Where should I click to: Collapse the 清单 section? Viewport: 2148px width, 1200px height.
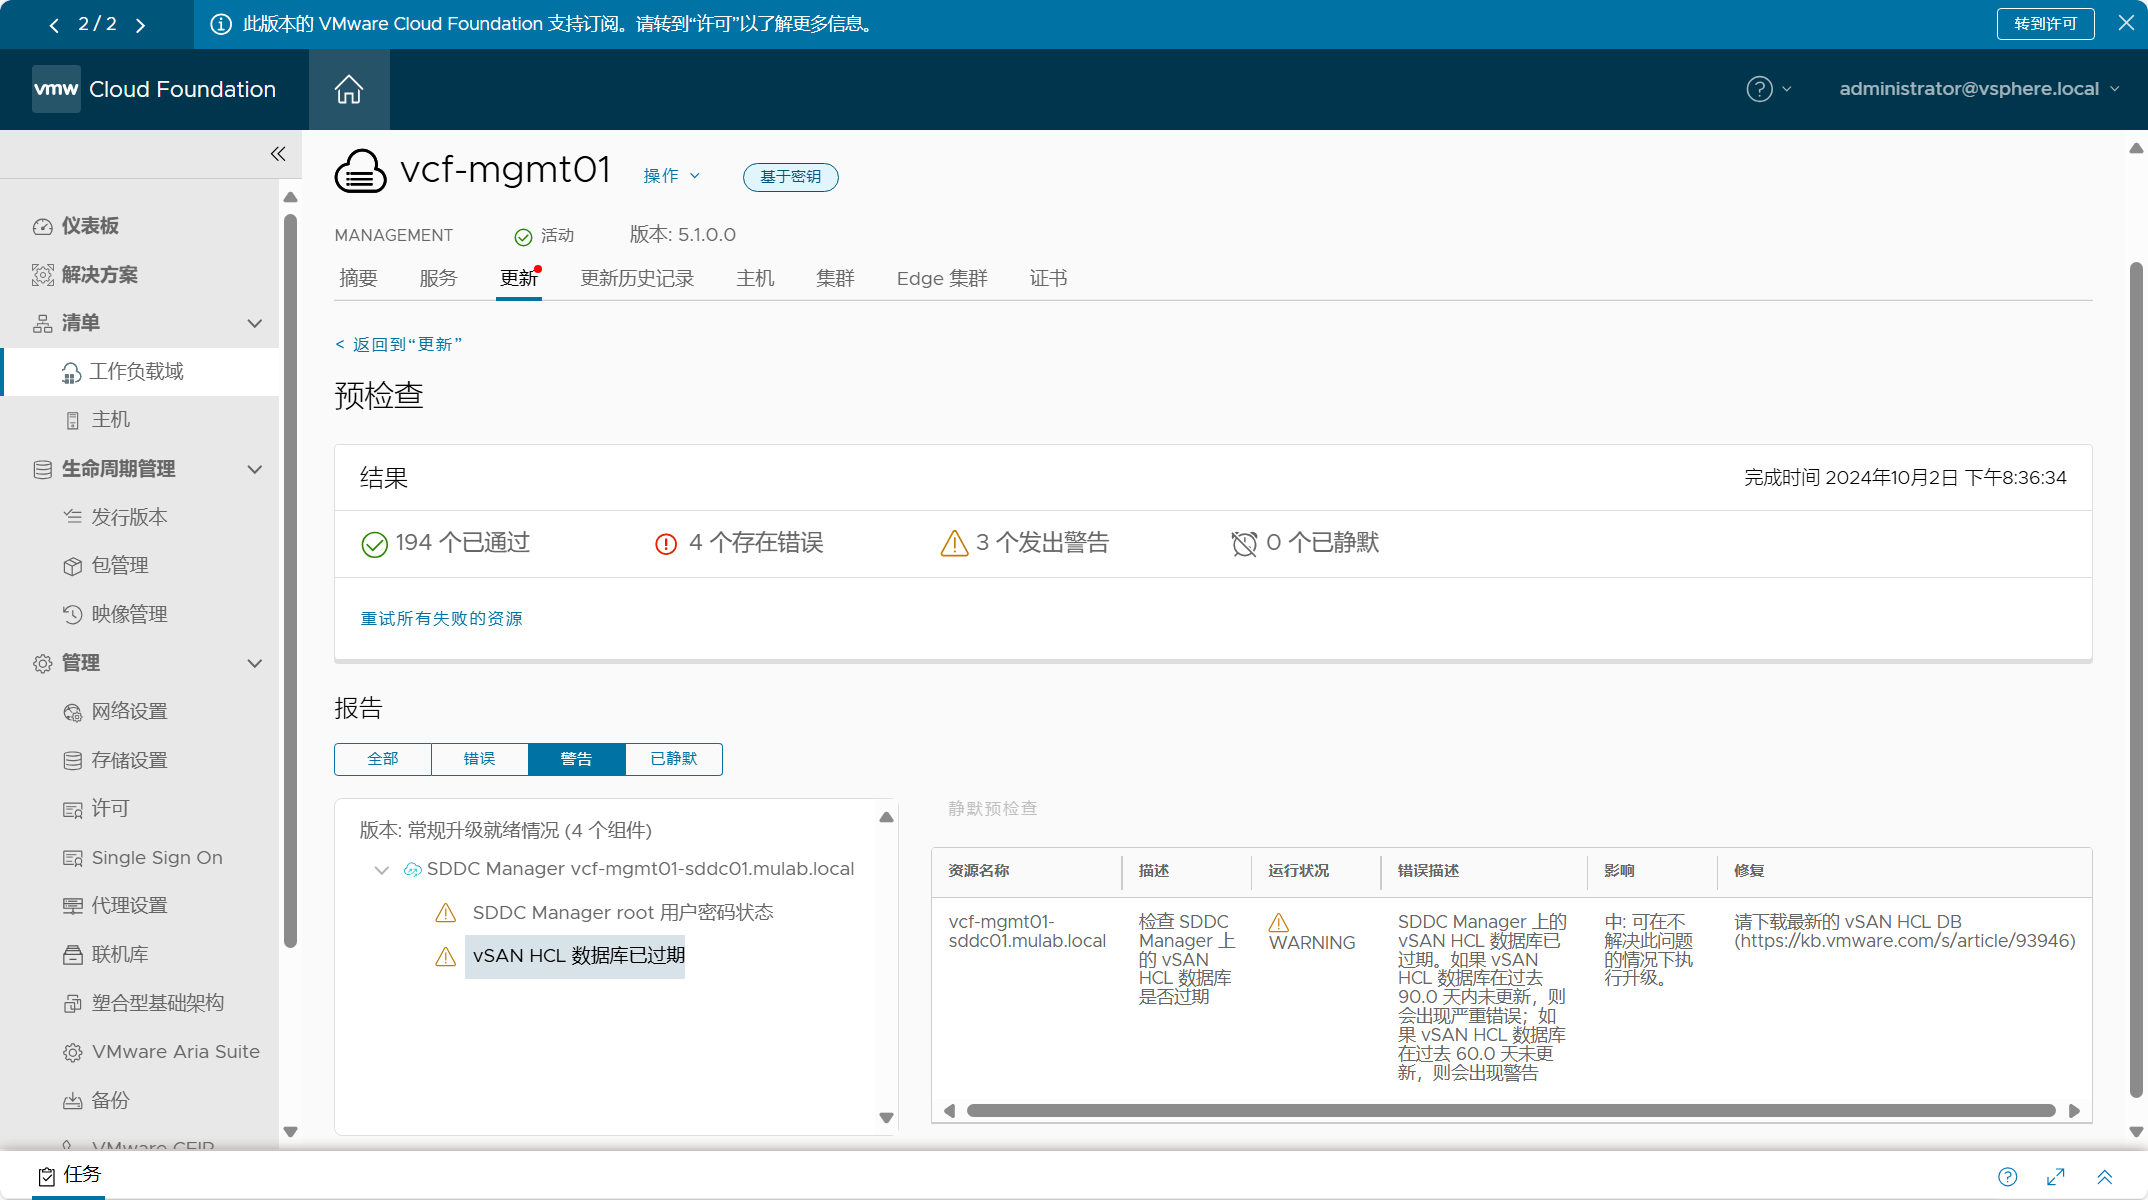tap(255, 323)
